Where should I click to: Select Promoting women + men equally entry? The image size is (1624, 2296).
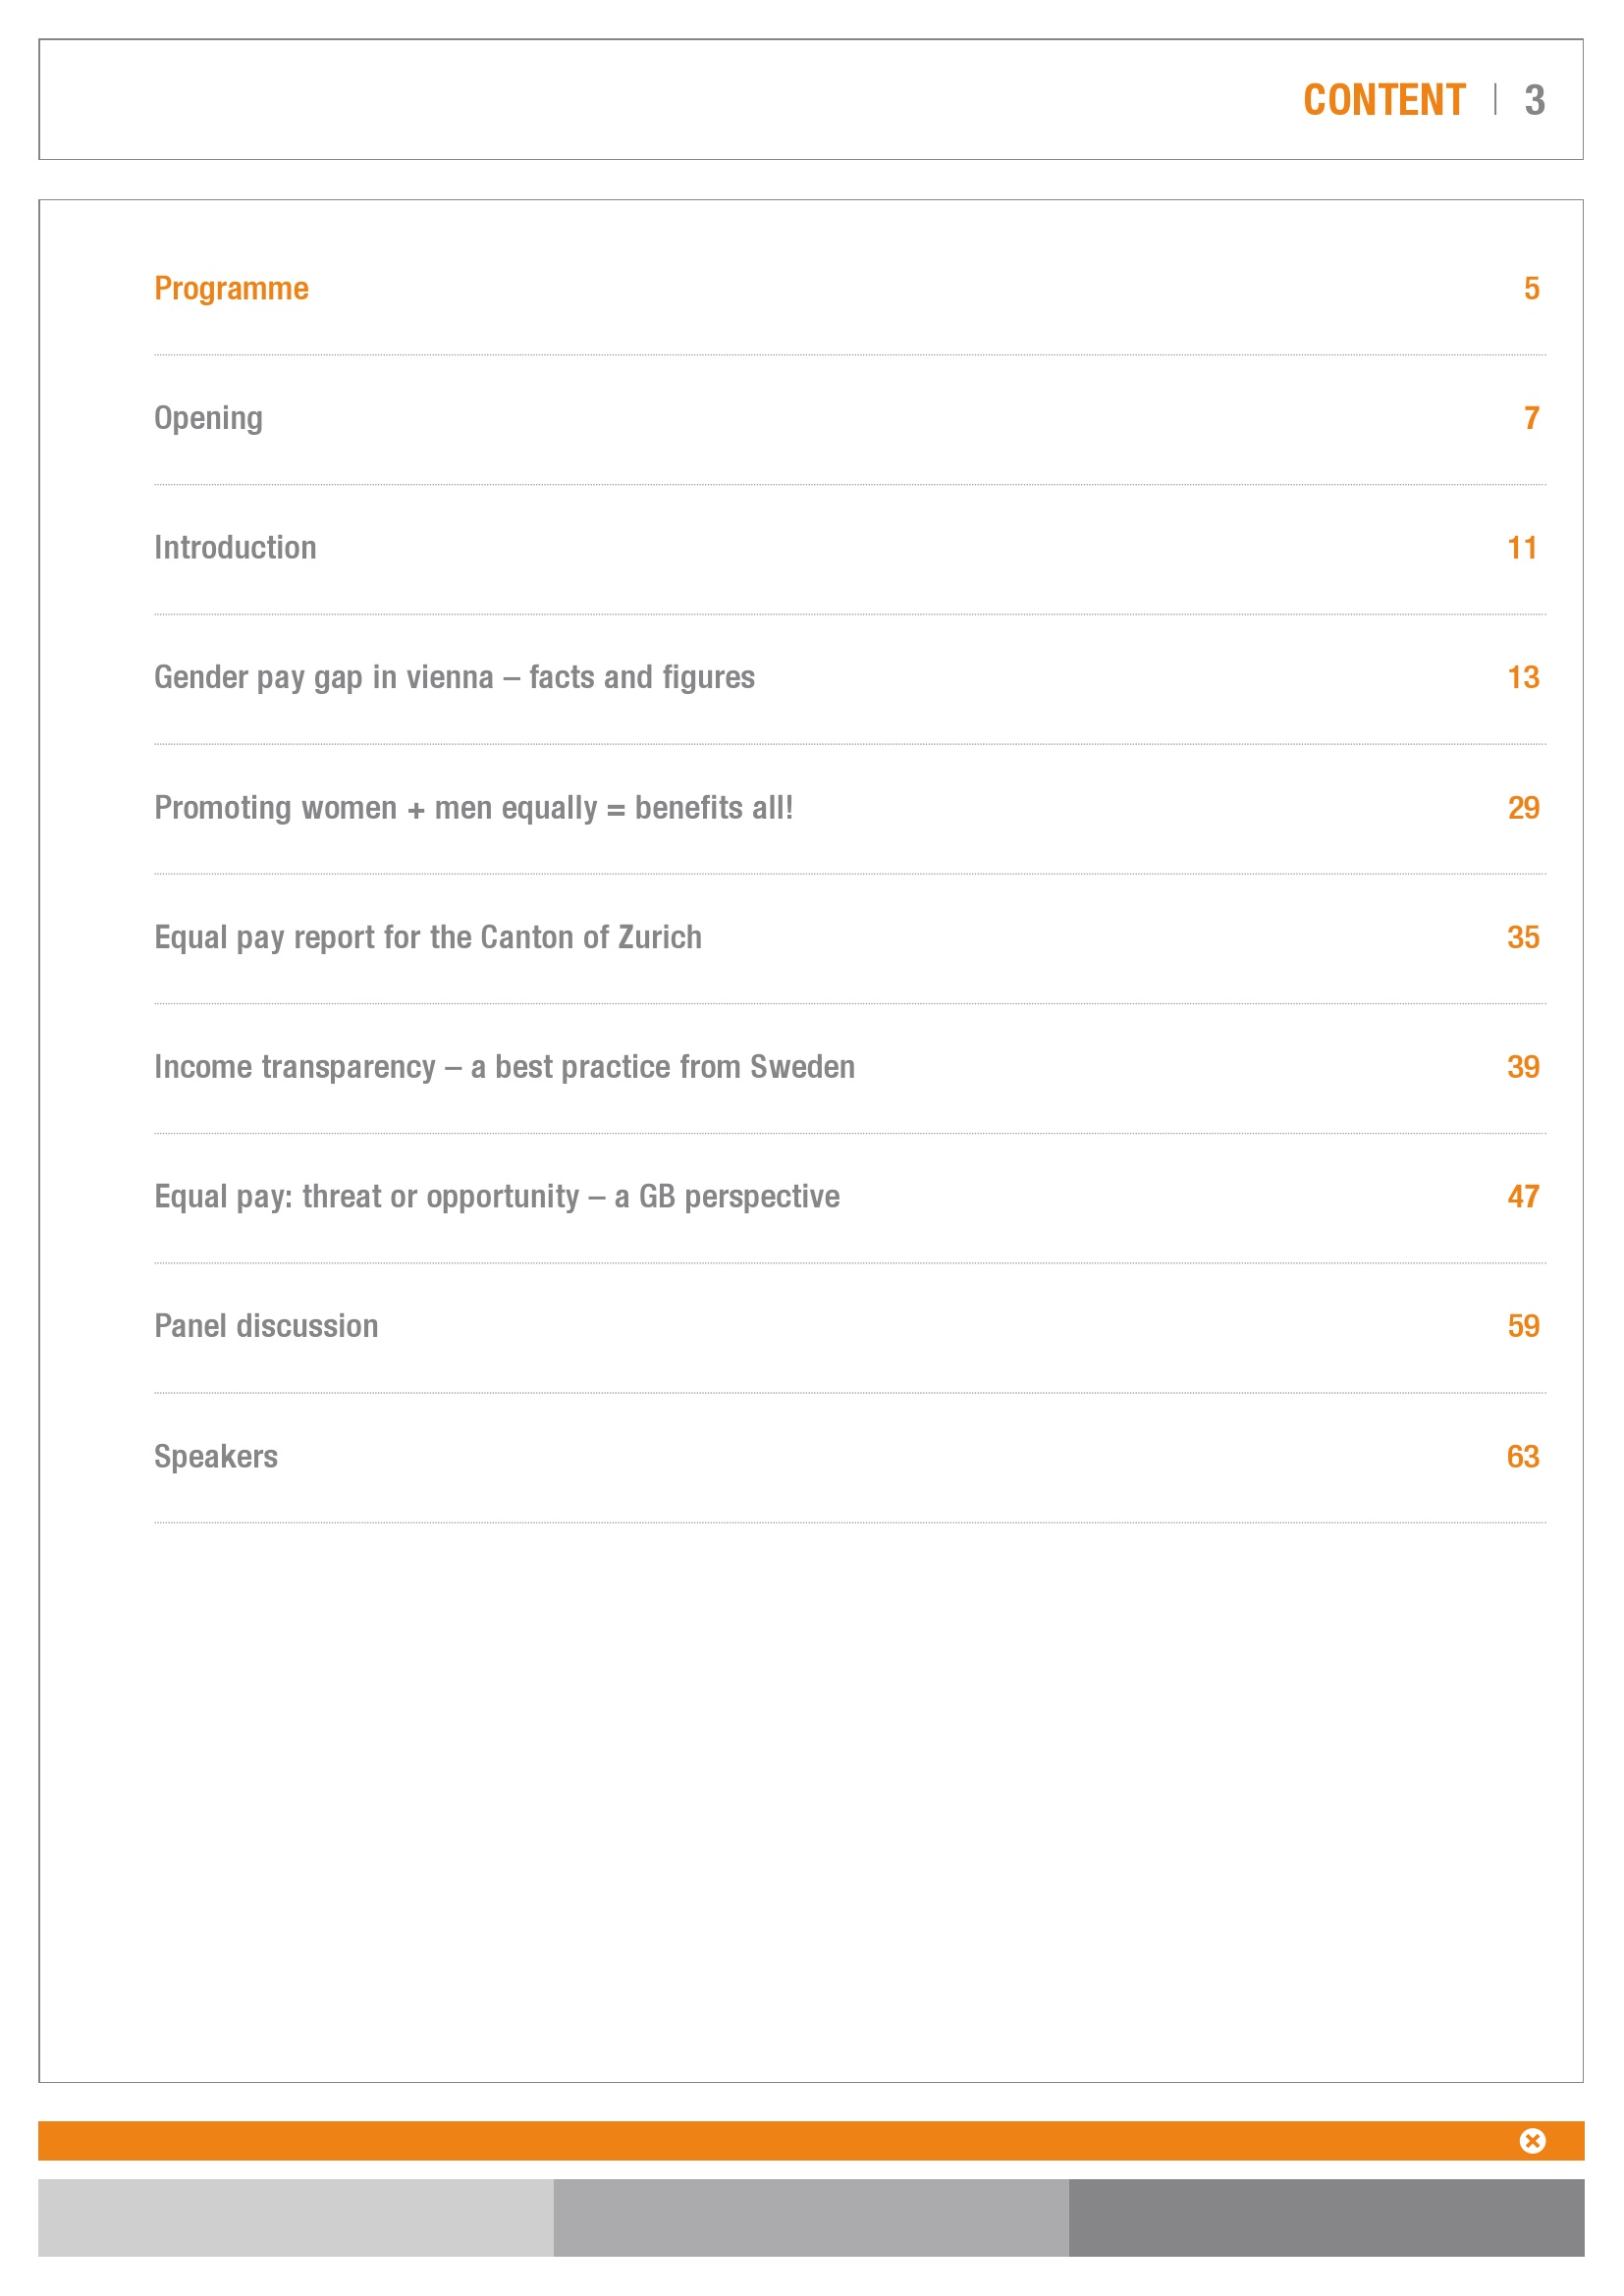(x=473, y=808)
